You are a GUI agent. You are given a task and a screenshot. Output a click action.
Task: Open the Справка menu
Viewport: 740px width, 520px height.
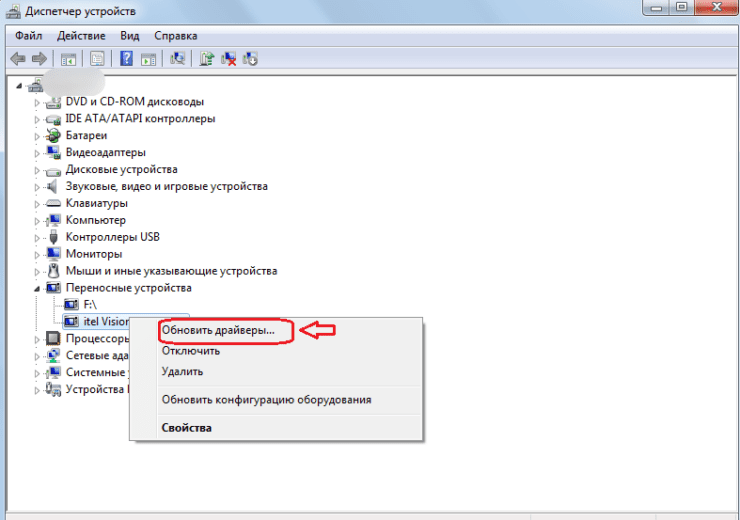click(x=176, y=36)
